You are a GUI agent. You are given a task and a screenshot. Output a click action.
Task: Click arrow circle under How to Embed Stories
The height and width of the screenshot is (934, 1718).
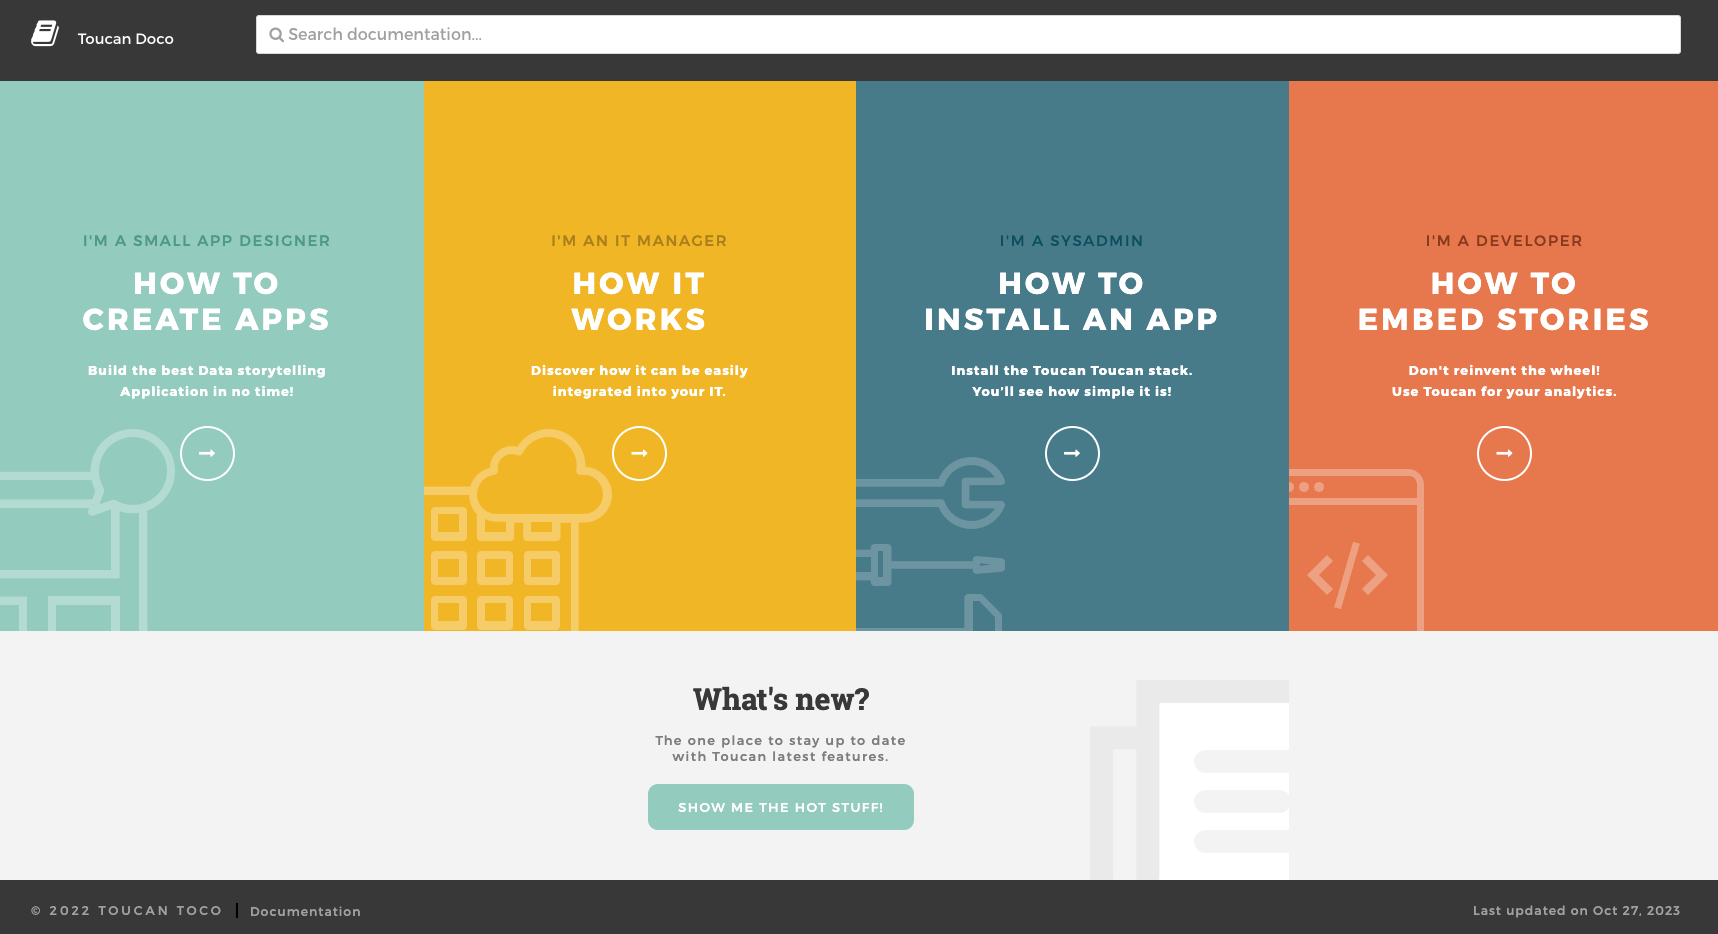[1504, 454]
